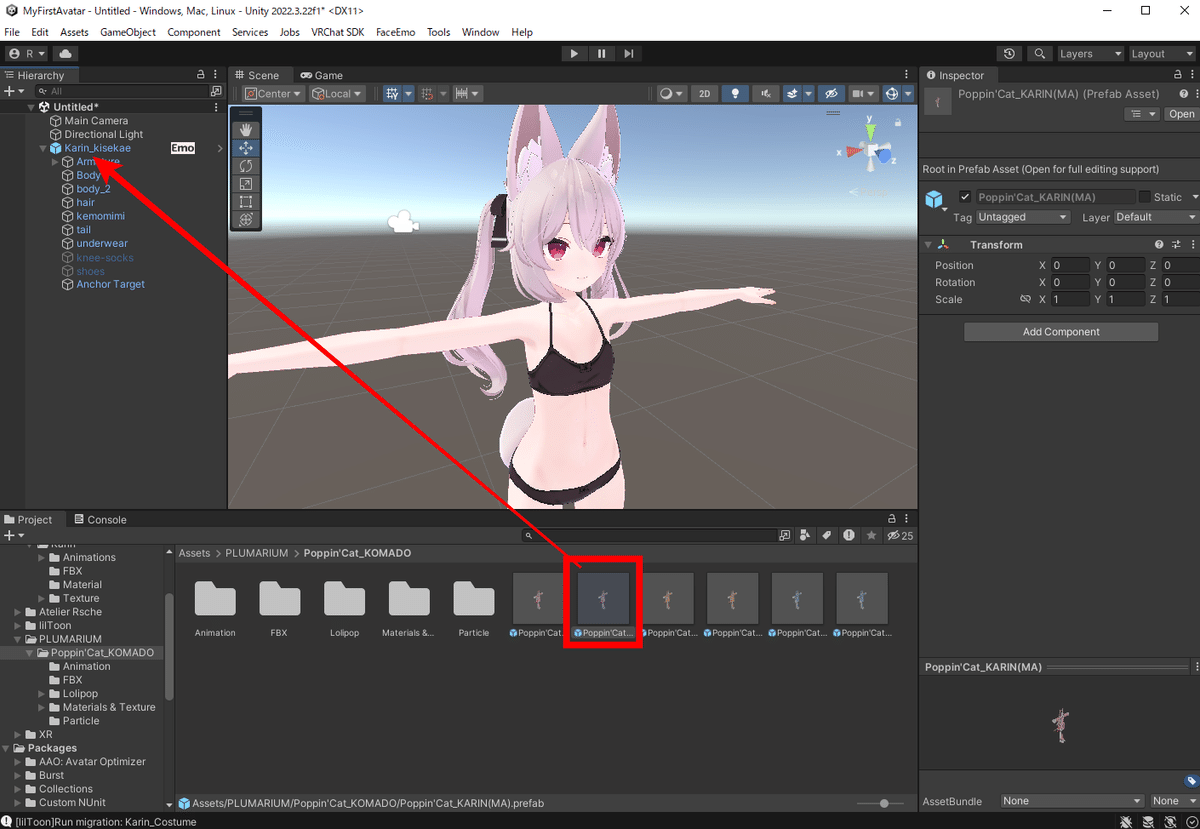Collapse the Karin_kisekae hierarchy item
Image resolution: width=1200 pixels, height=829 pixels.
coord(43,148)
